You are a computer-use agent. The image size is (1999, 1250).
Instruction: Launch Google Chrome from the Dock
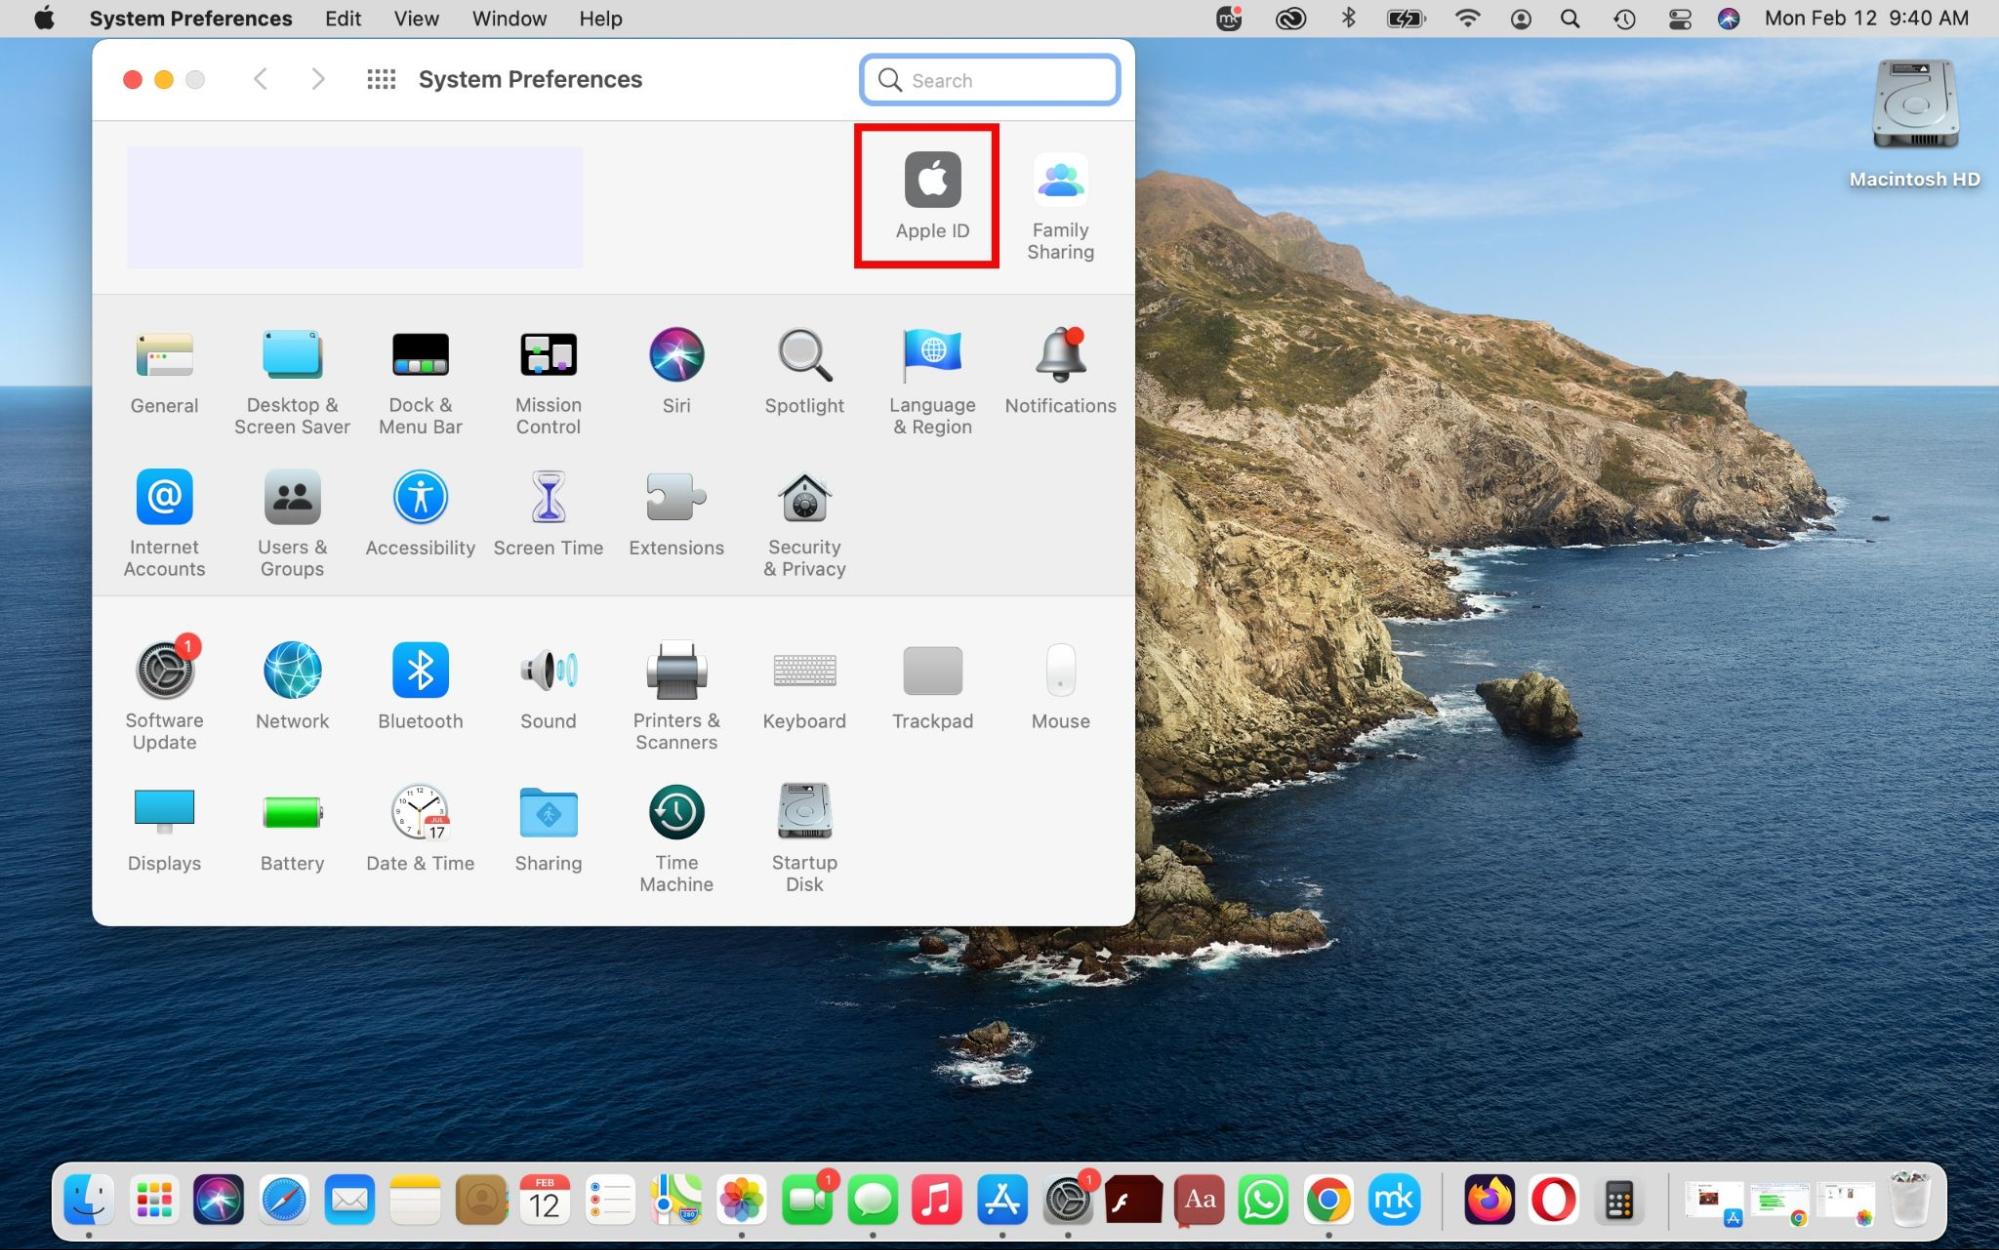pos(1328,1199)
